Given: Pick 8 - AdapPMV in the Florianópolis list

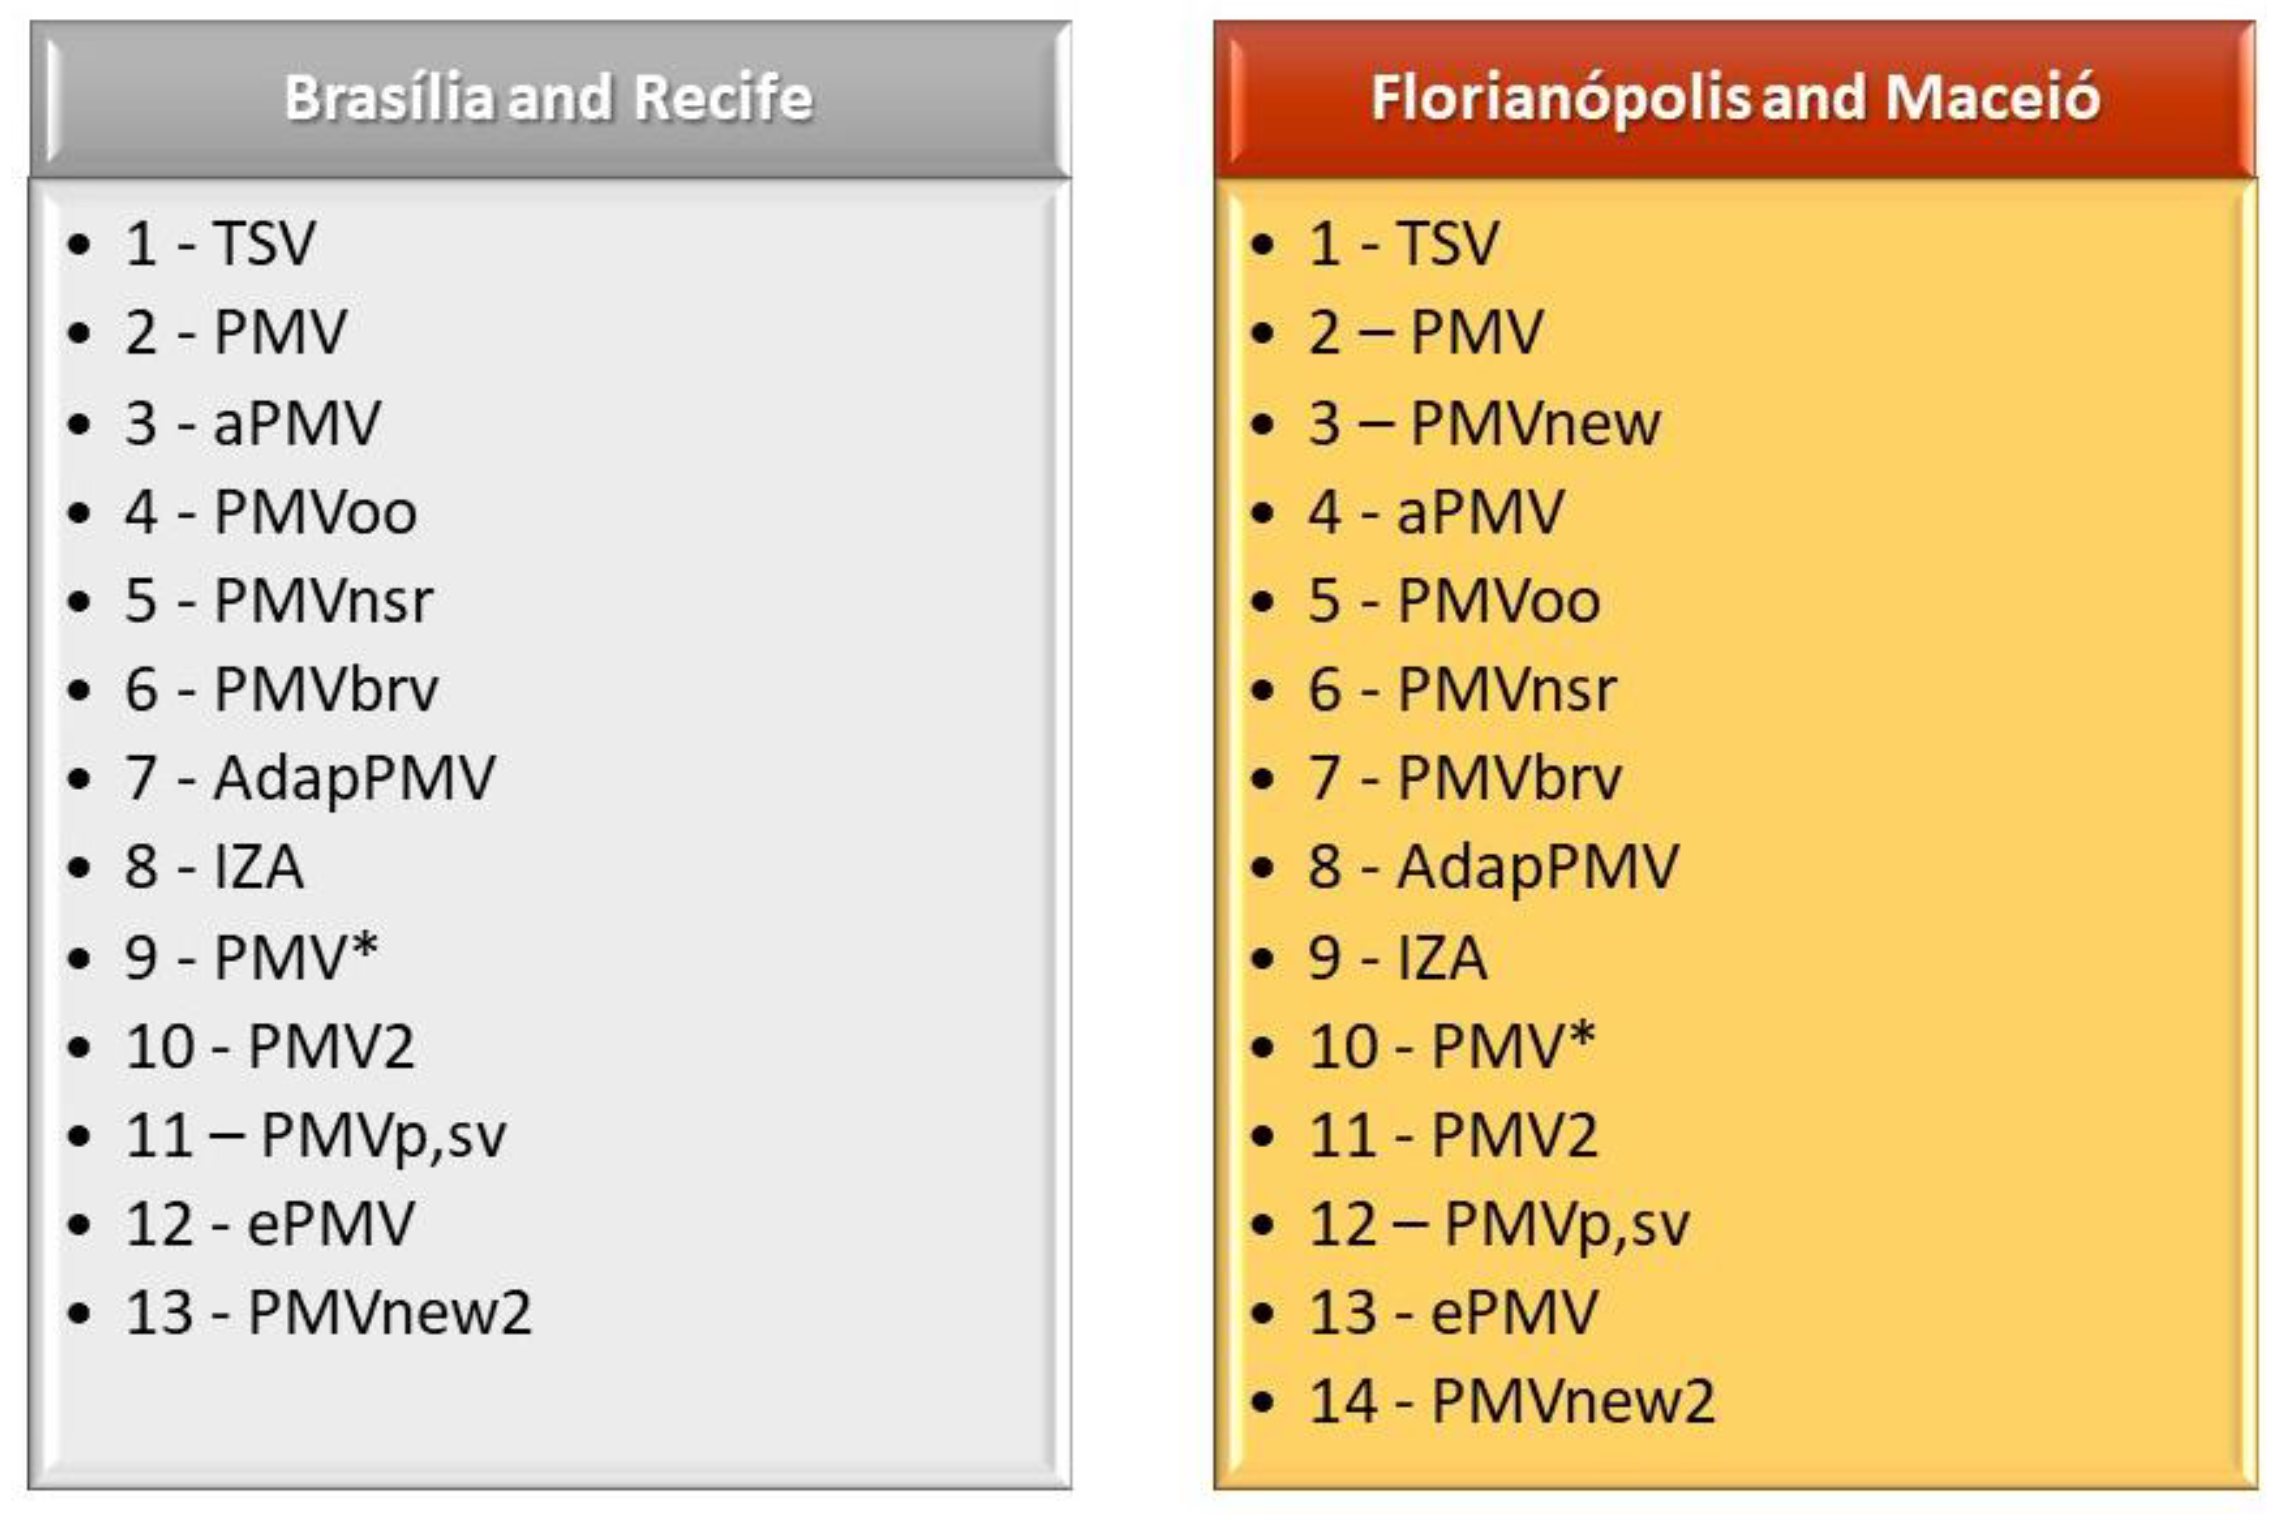Looking at the screenshot, I should click(x=1493, y=868).
